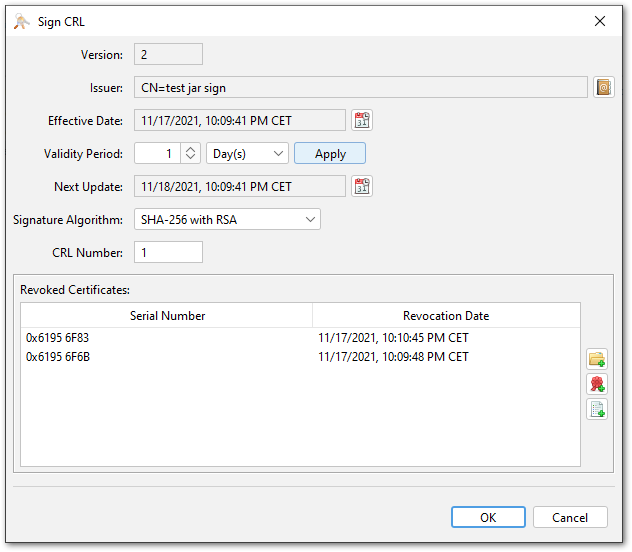Click the red certificate seal add icon

pos(597,384)
